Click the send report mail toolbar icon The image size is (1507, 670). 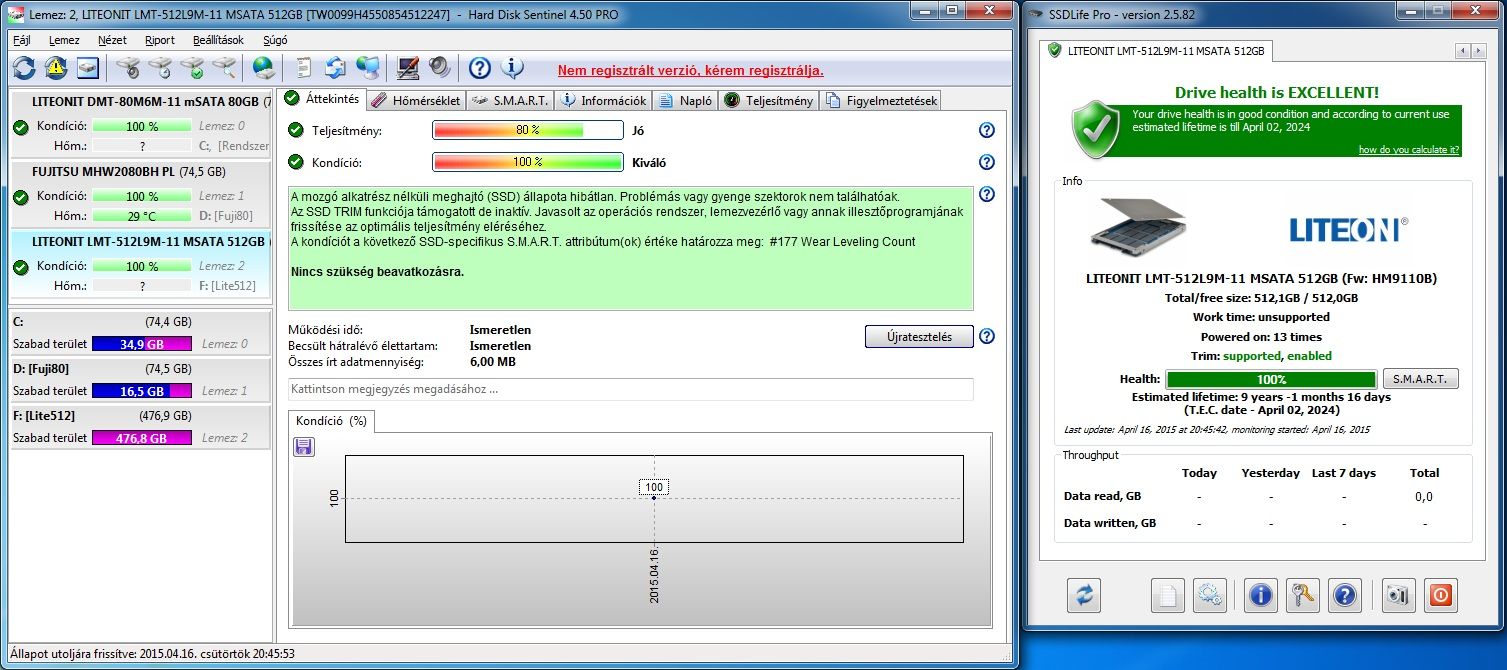tap(336, 68)
